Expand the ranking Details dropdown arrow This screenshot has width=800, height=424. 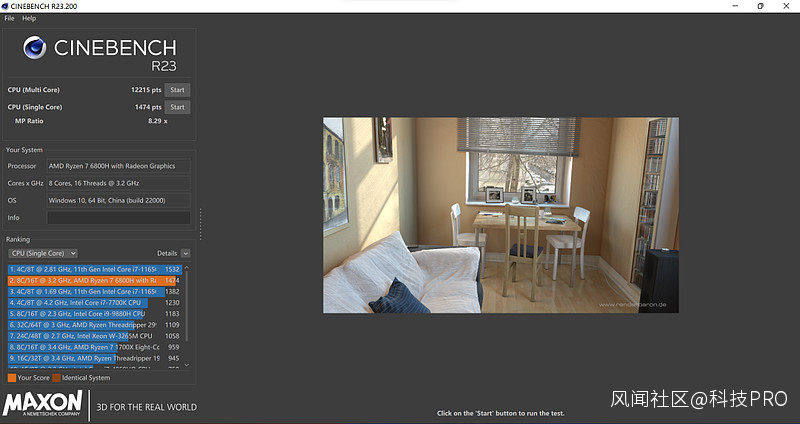tap(185, 253)
